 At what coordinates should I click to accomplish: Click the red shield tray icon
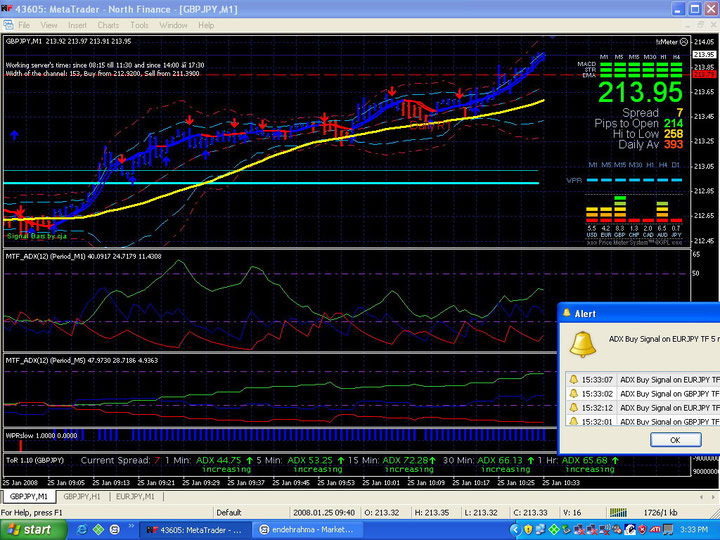pos(642,530)
